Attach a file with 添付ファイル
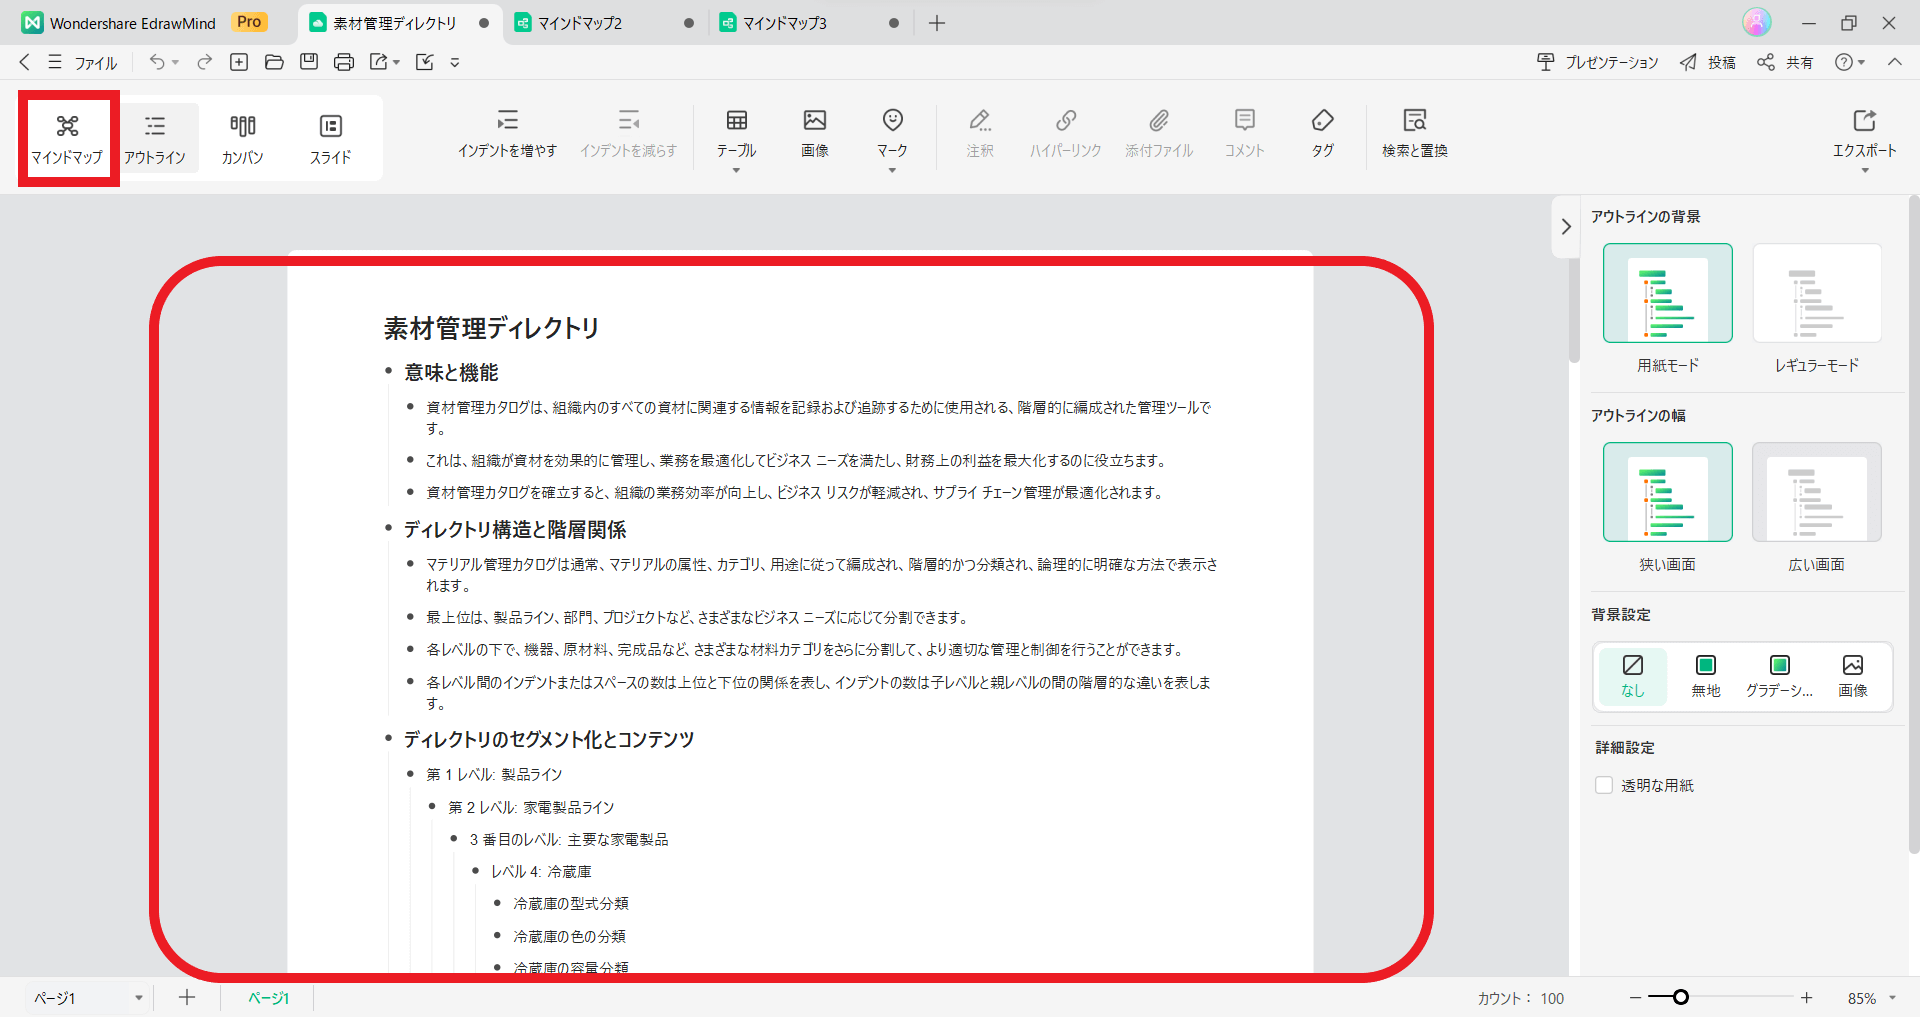The image size is (1920, 1017). 1159,134
